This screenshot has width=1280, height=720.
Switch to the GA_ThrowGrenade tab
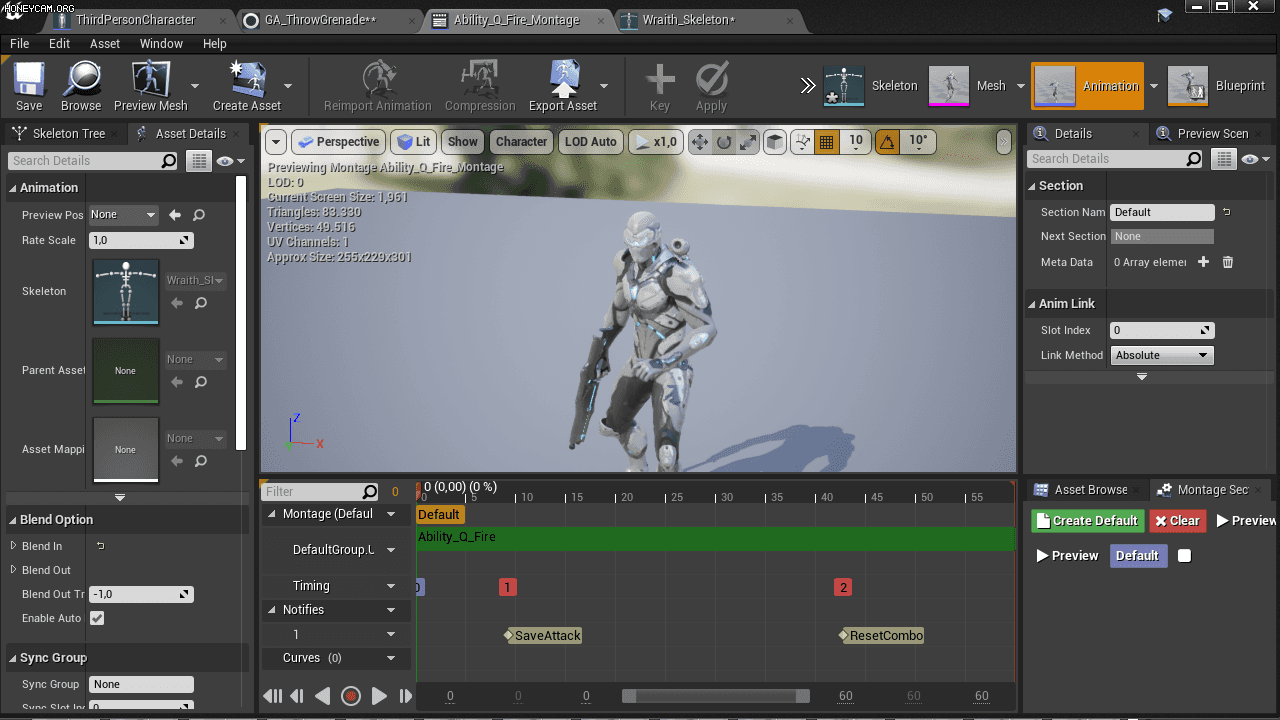[x=320, y=20]
